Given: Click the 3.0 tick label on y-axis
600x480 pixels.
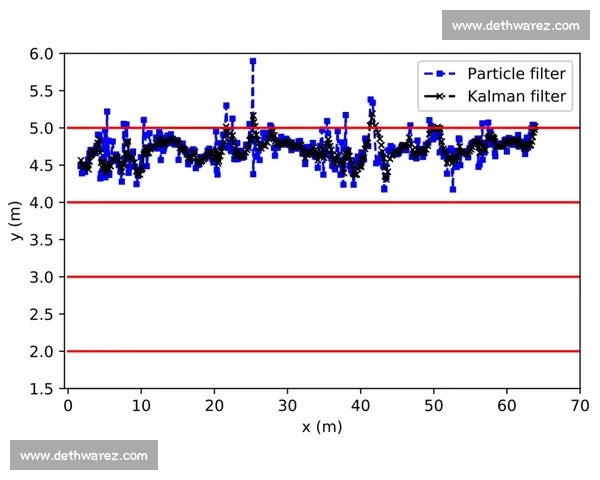Looking at the screenshot, I should (41, 277).
